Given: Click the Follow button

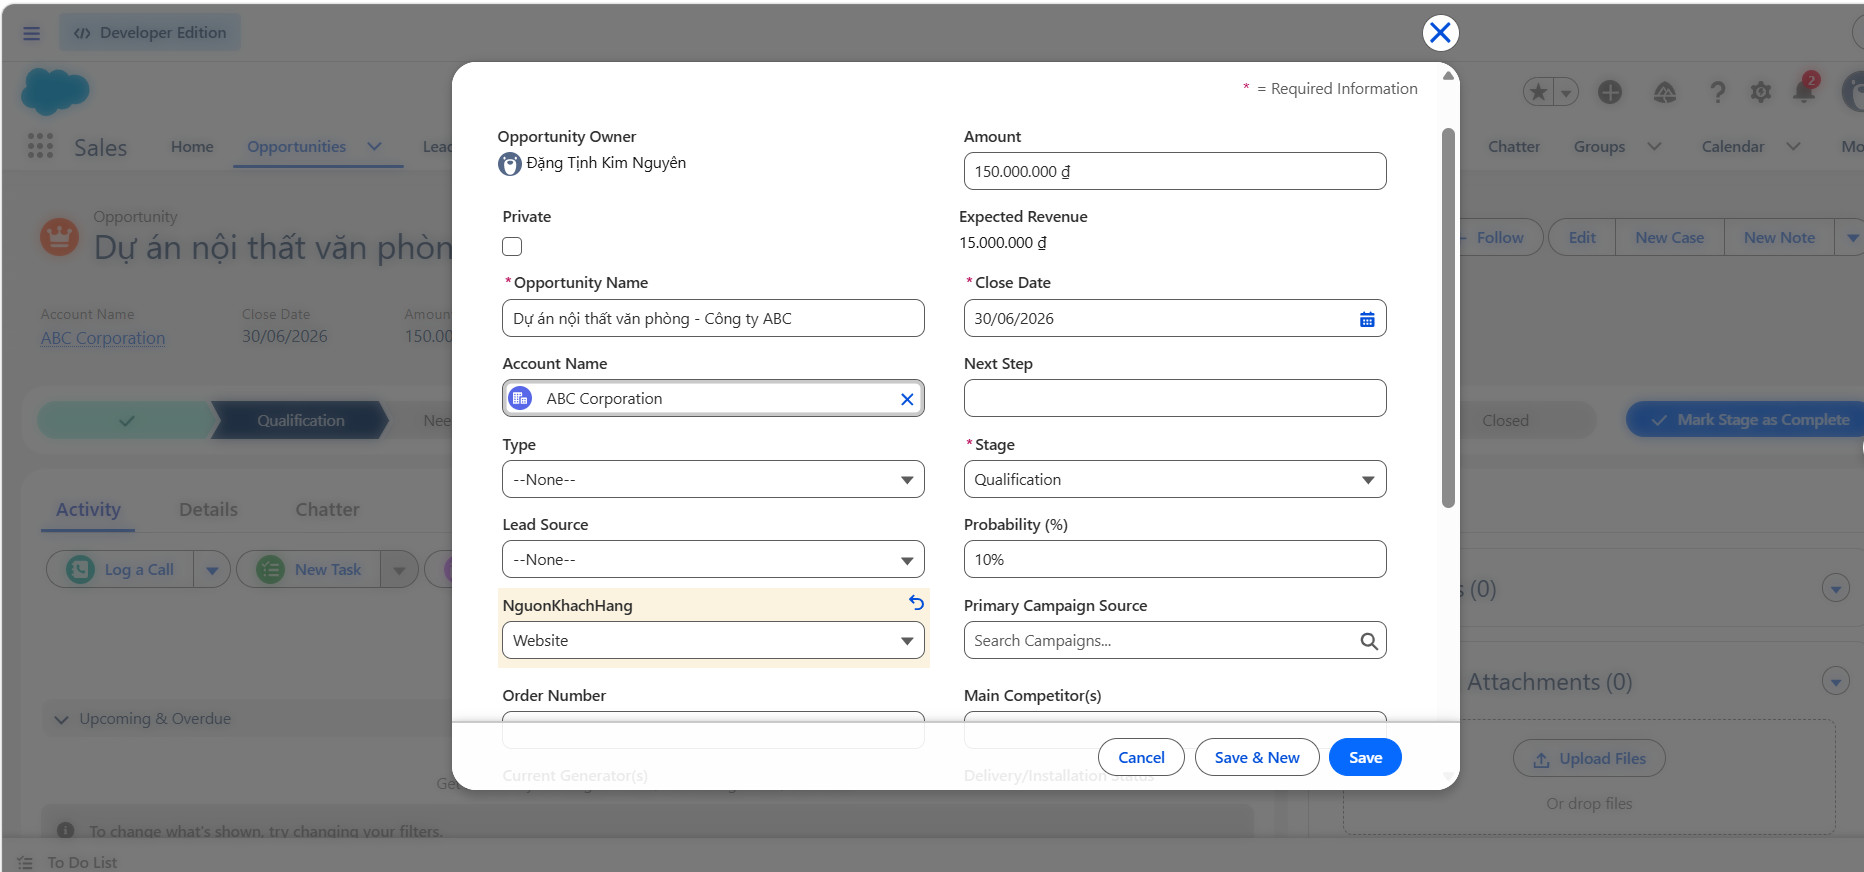Looking at the screenshot, I should click(x=1500, y=238).
